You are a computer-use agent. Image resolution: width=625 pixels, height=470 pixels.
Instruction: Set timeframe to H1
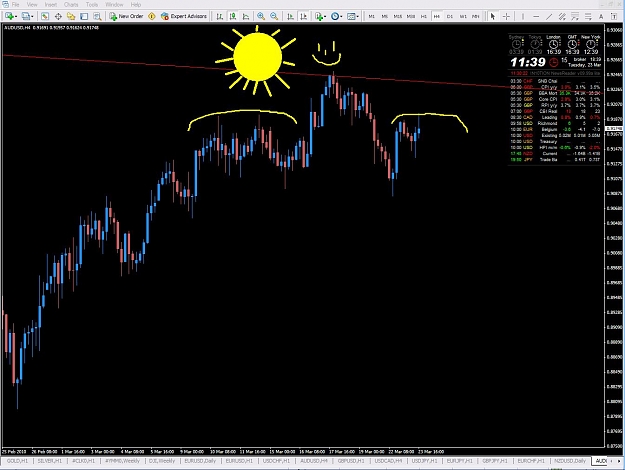point(424,16)
